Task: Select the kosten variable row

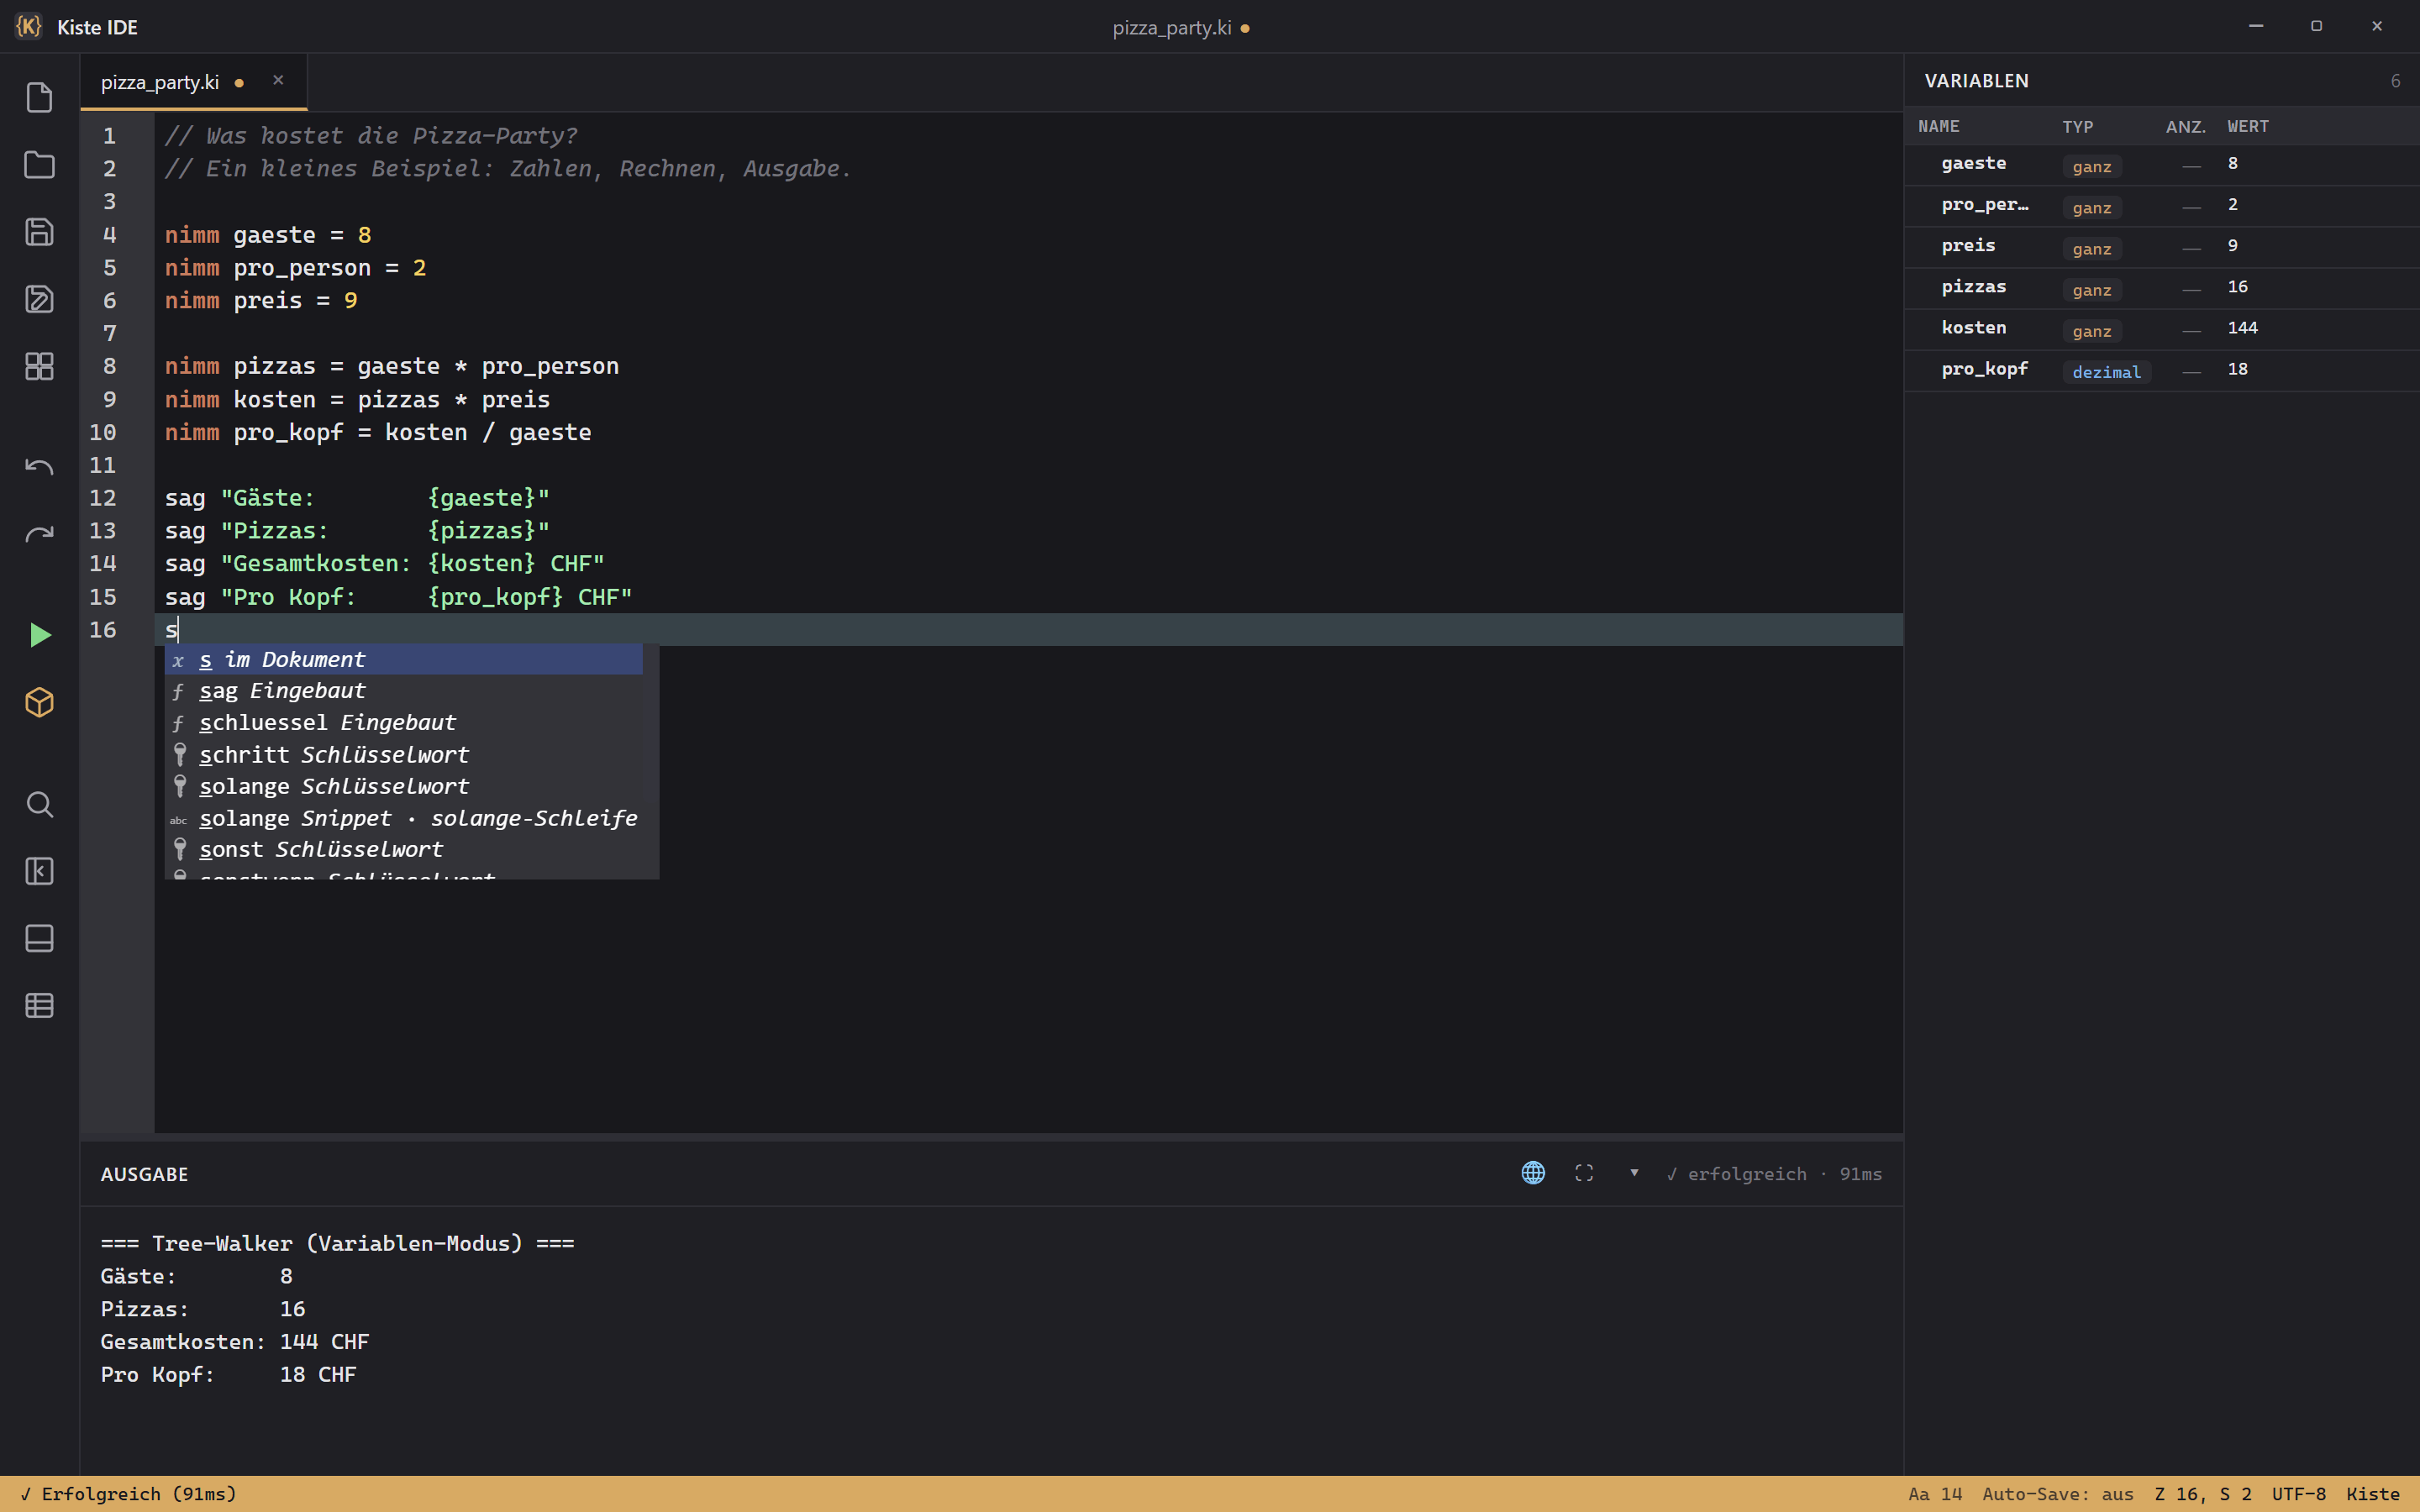Action: click(2162, 329)
